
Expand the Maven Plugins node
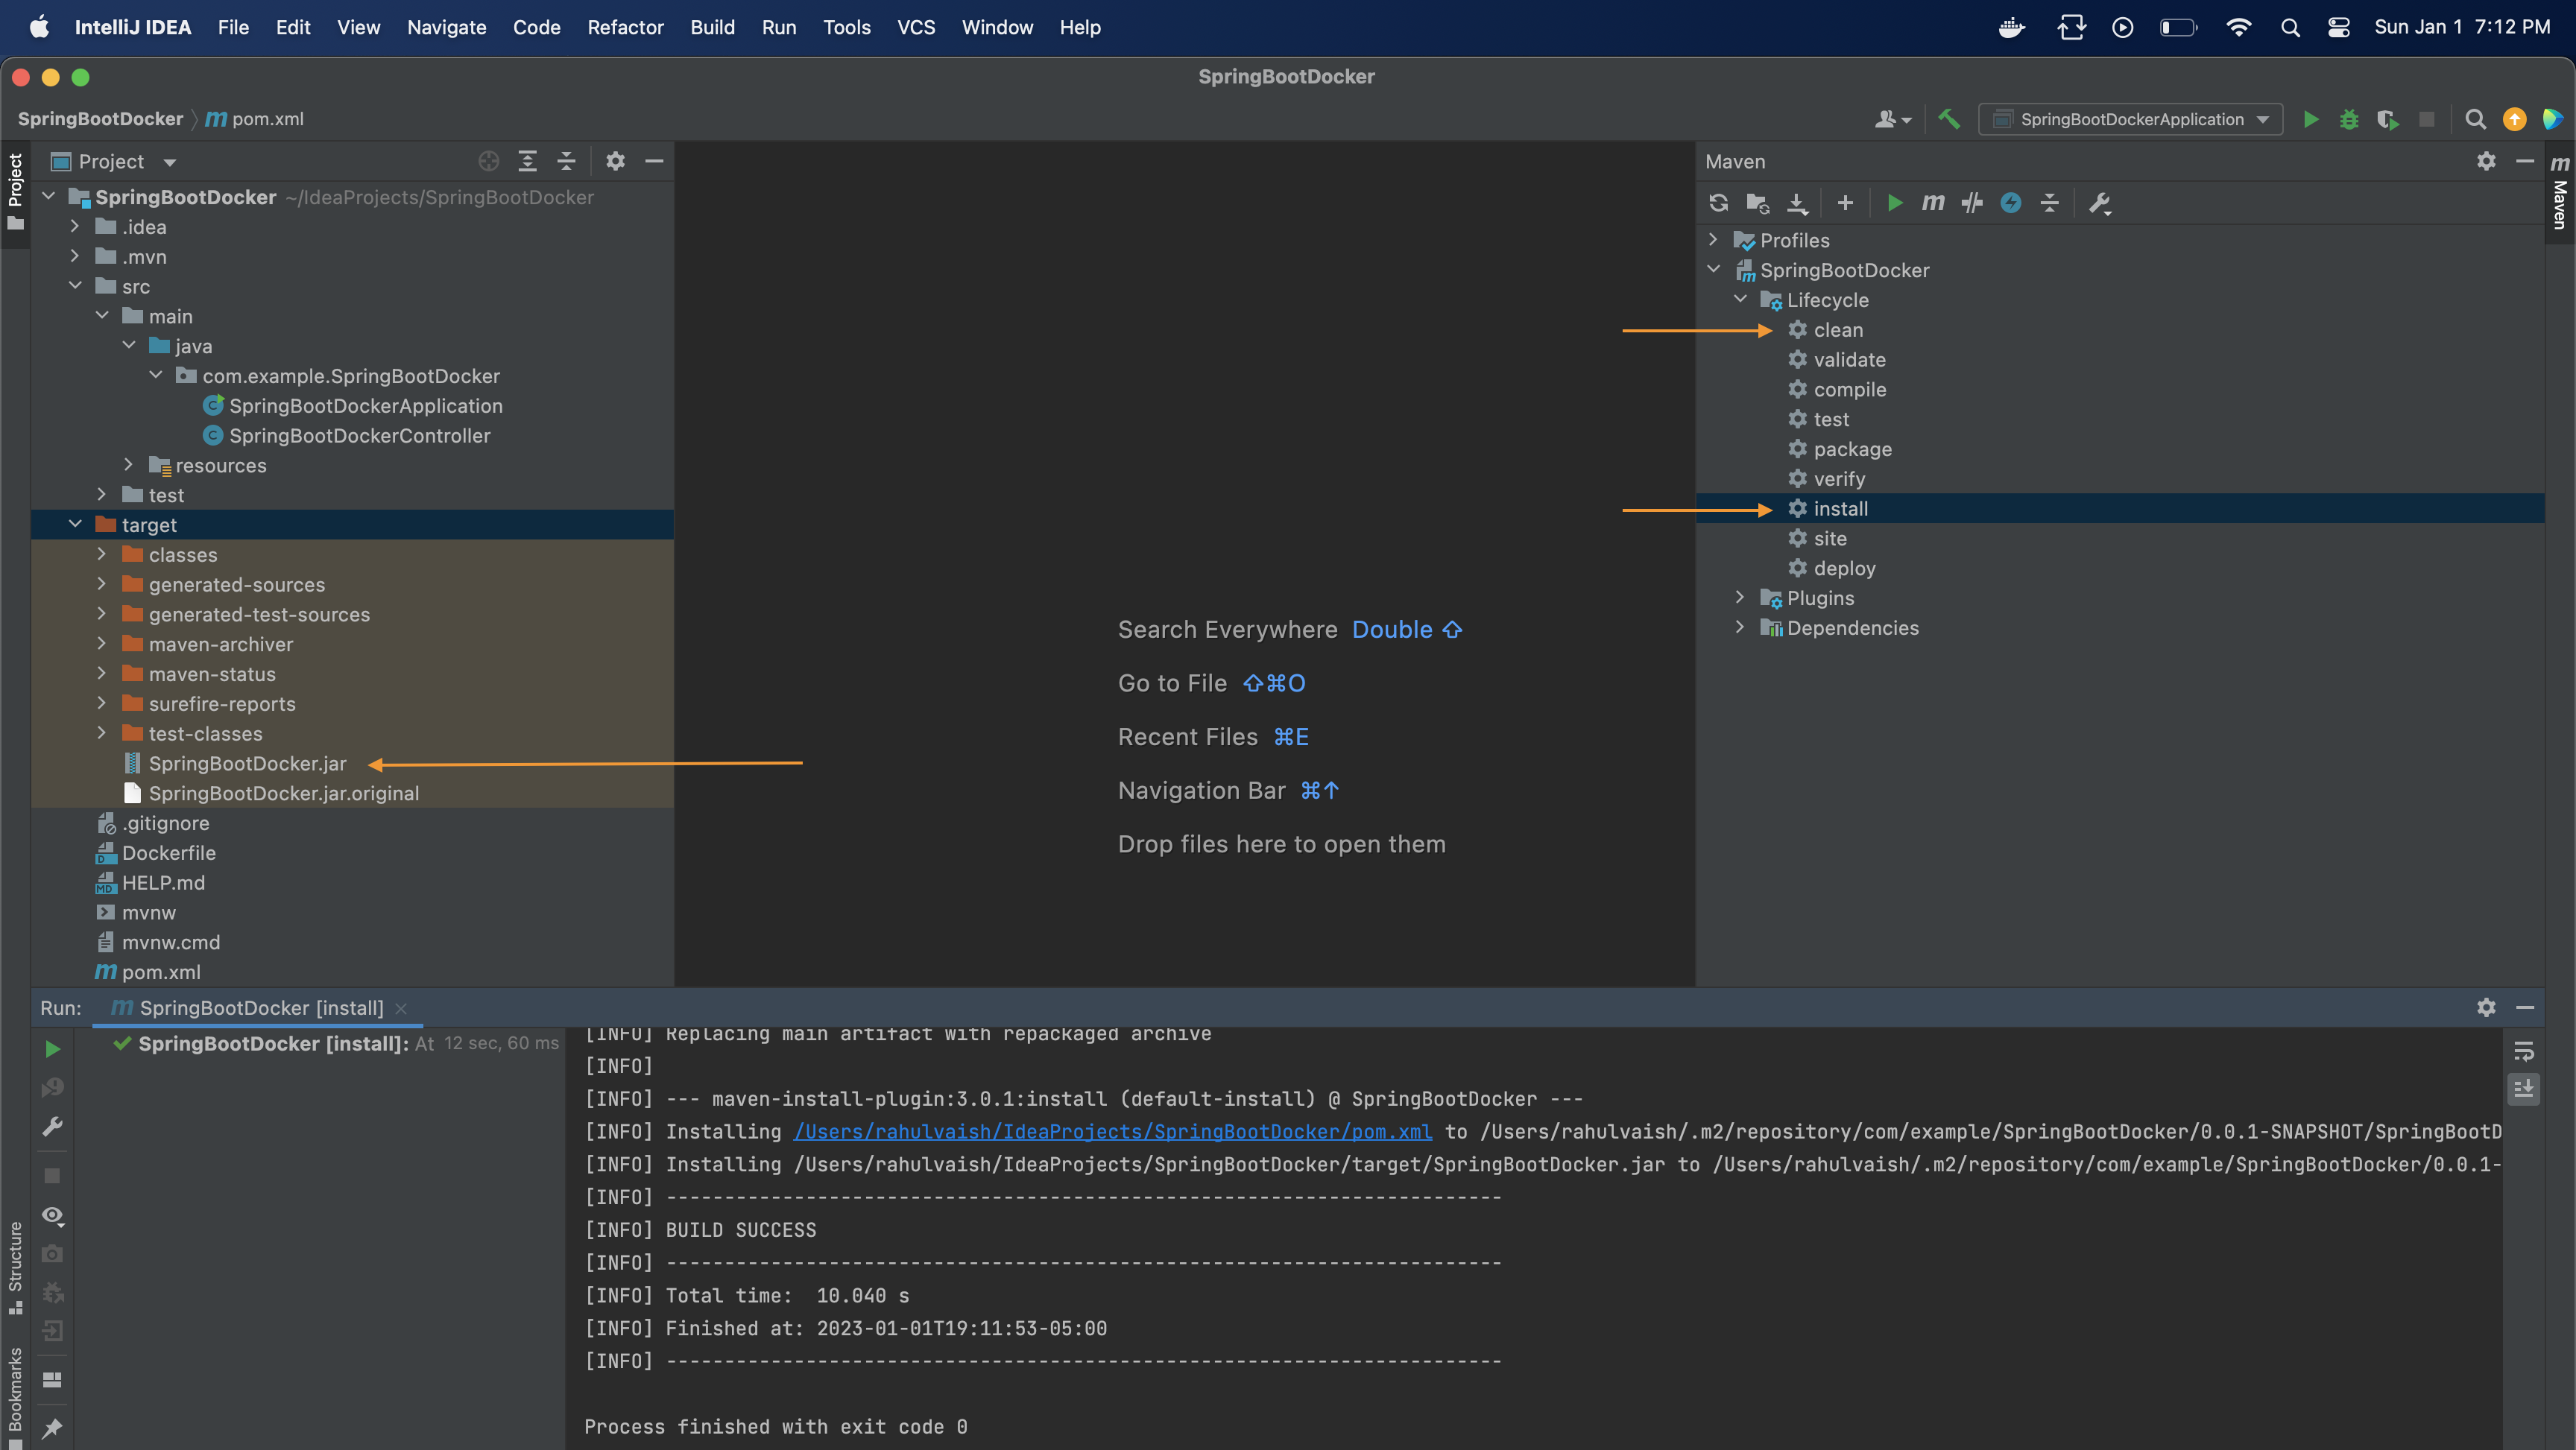coord(1740,597)
